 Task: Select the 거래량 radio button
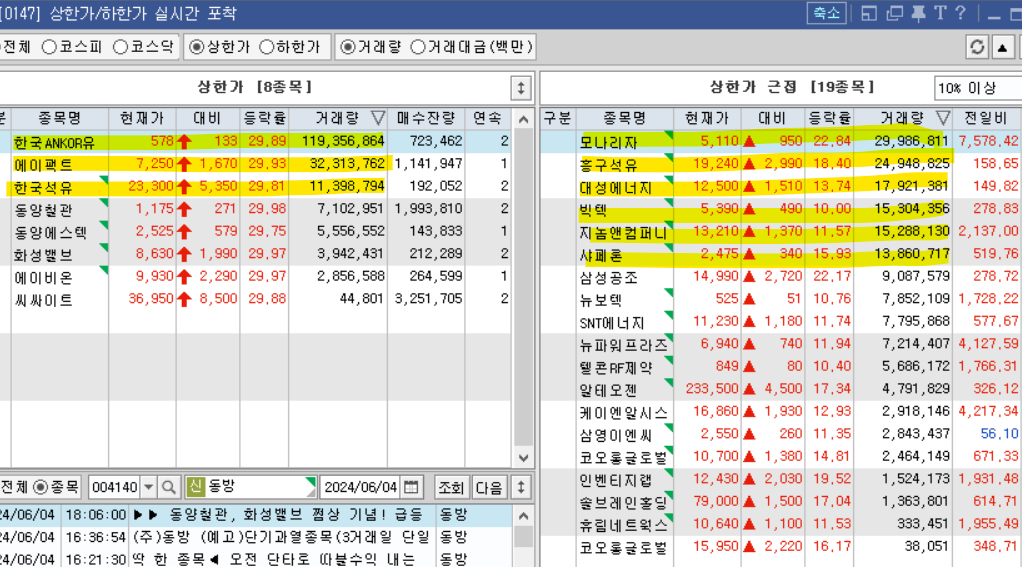[347, 47]
